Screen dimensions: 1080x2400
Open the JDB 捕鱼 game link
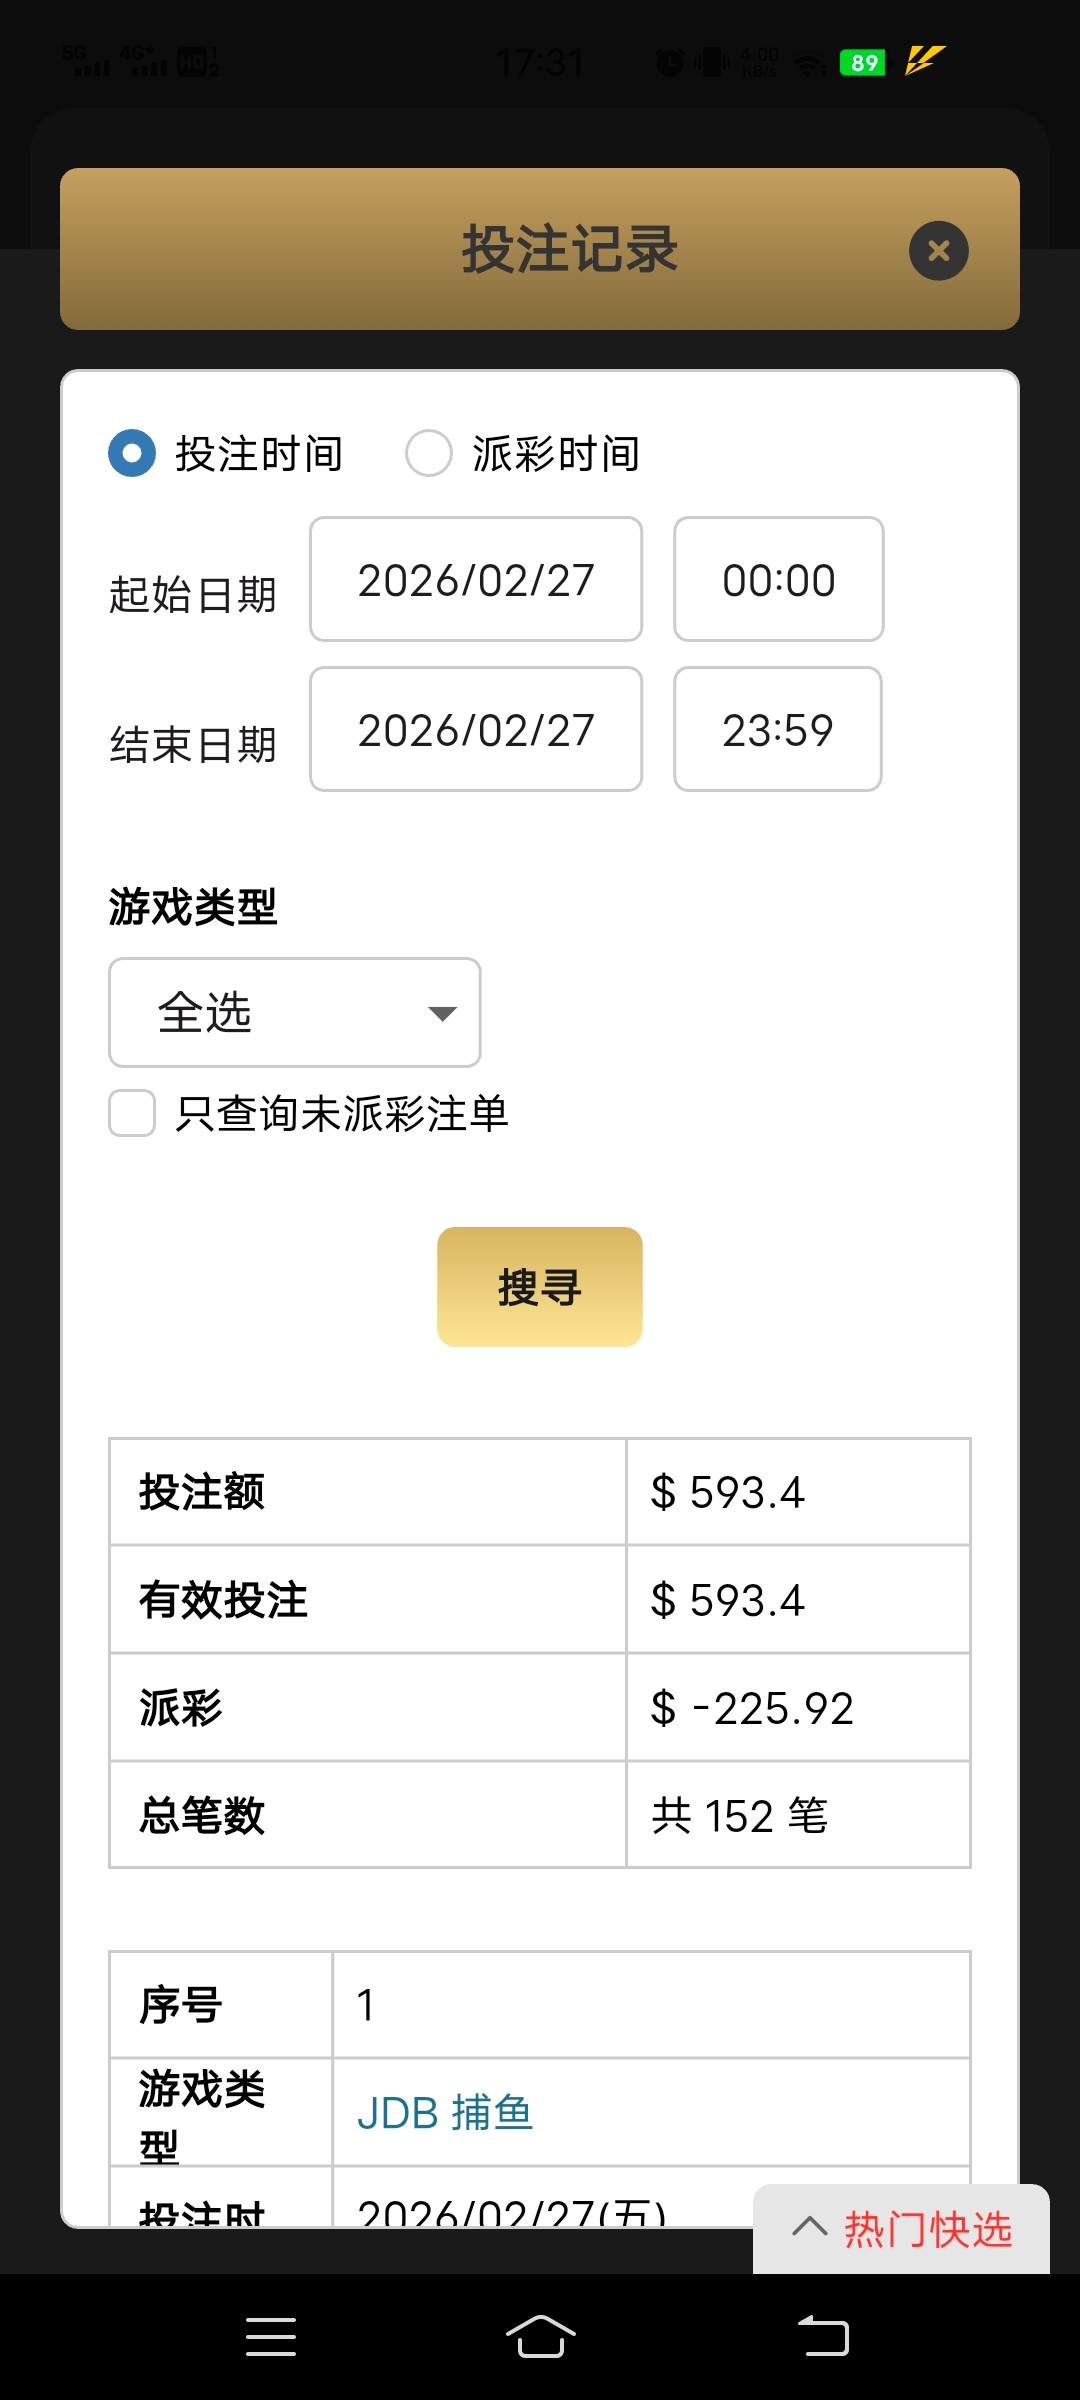445,2113
